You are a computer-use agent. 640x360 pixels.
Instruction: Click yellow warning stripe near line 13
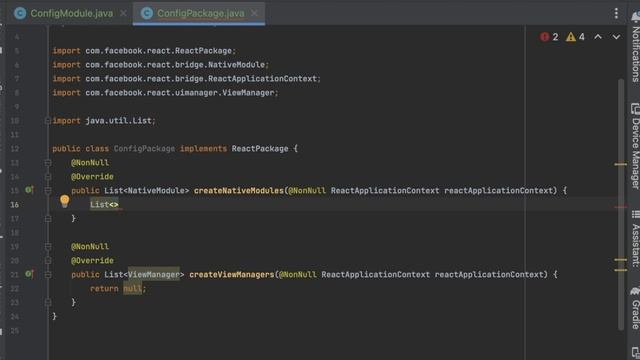[x=620, y=164]
